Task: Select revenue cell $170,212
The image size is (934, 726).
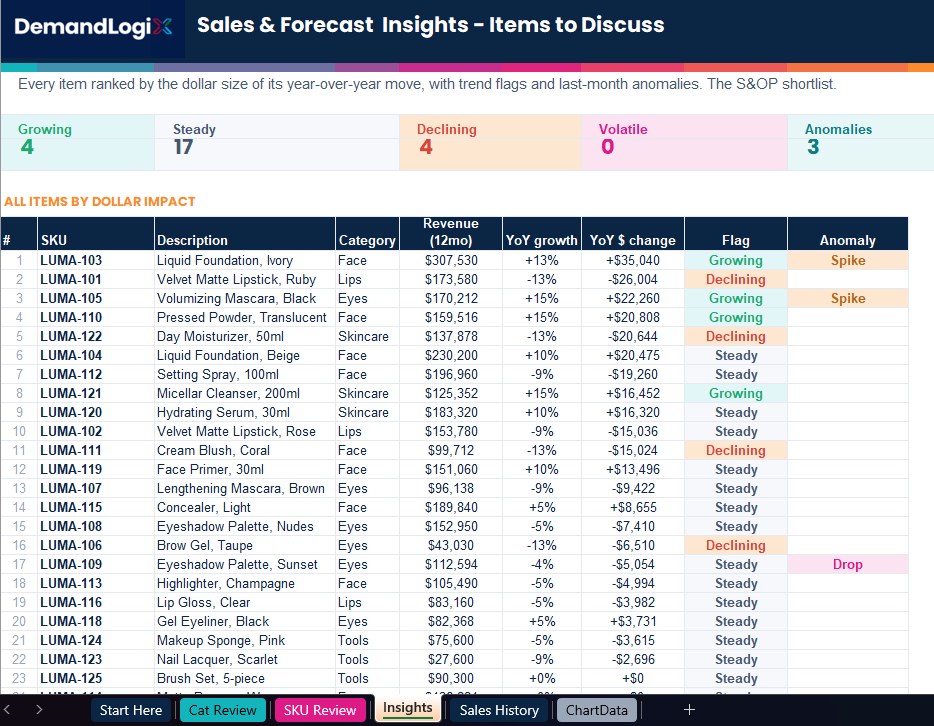Action: (450, 298)
